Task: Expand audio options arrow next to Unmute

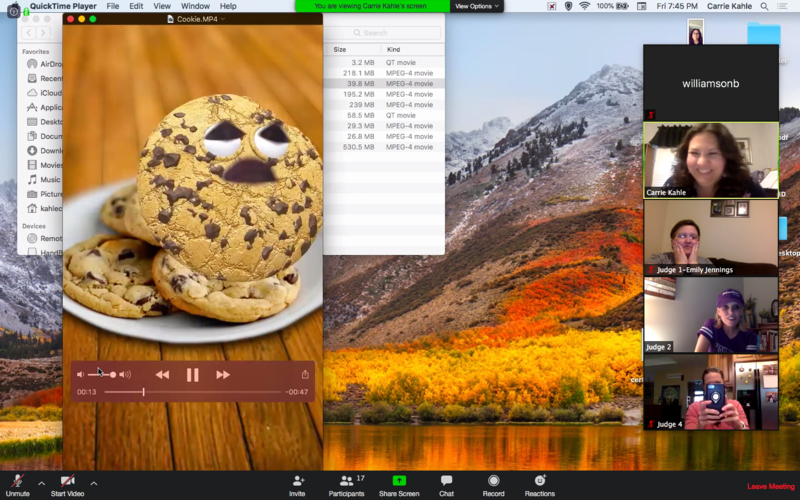Action: click(x=41, y=483)
